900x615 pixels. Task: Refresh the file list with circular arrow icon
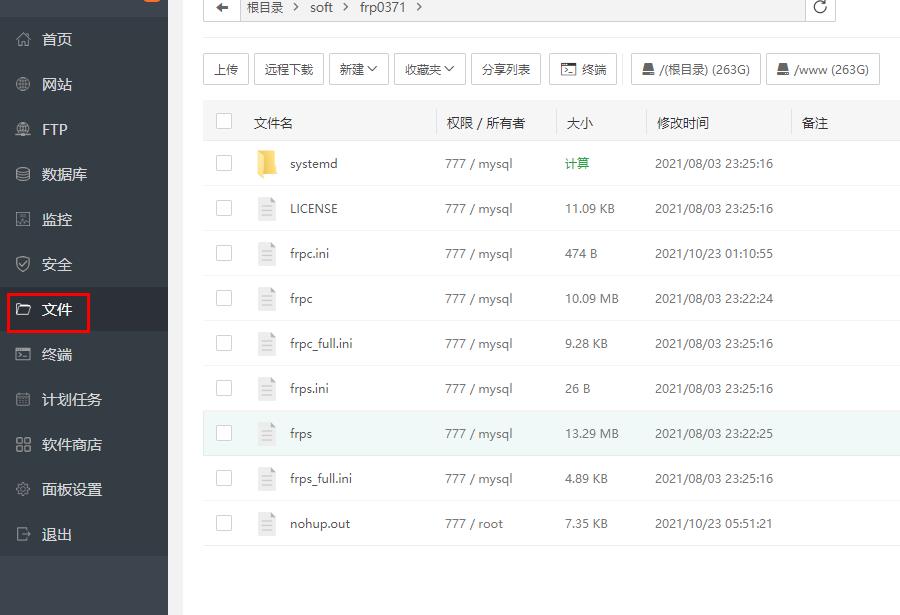[820, 8]
